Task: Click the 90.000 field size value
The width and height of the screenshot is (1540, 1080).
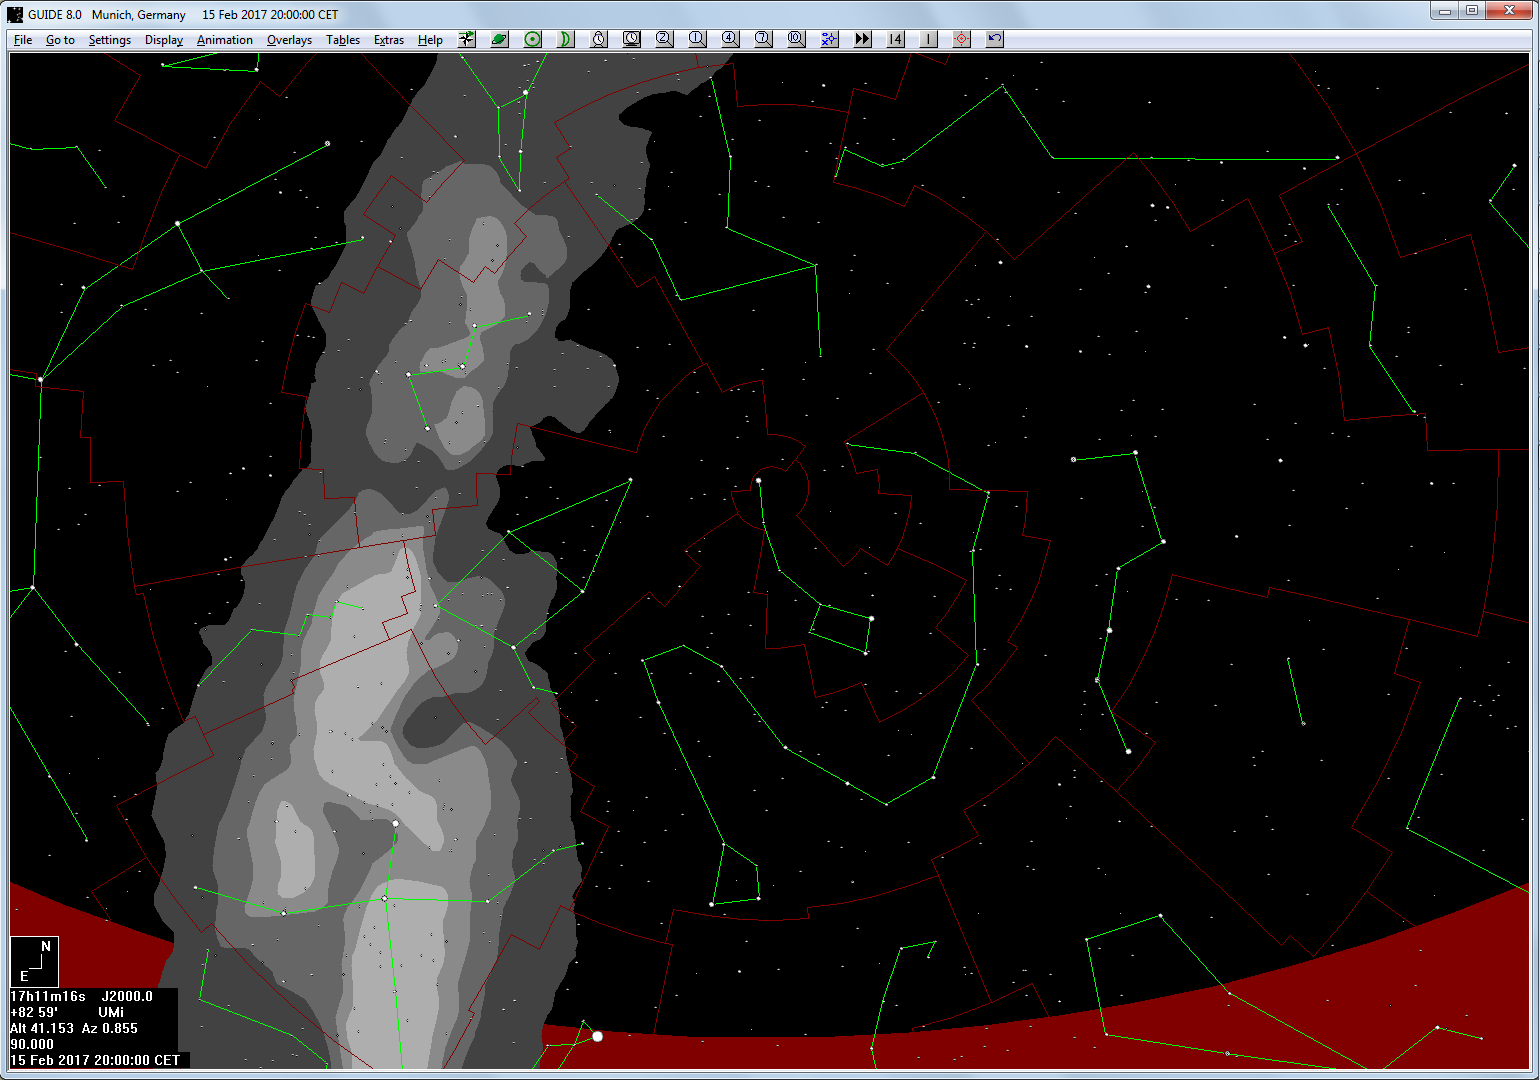Action: tap(32, 1044)
